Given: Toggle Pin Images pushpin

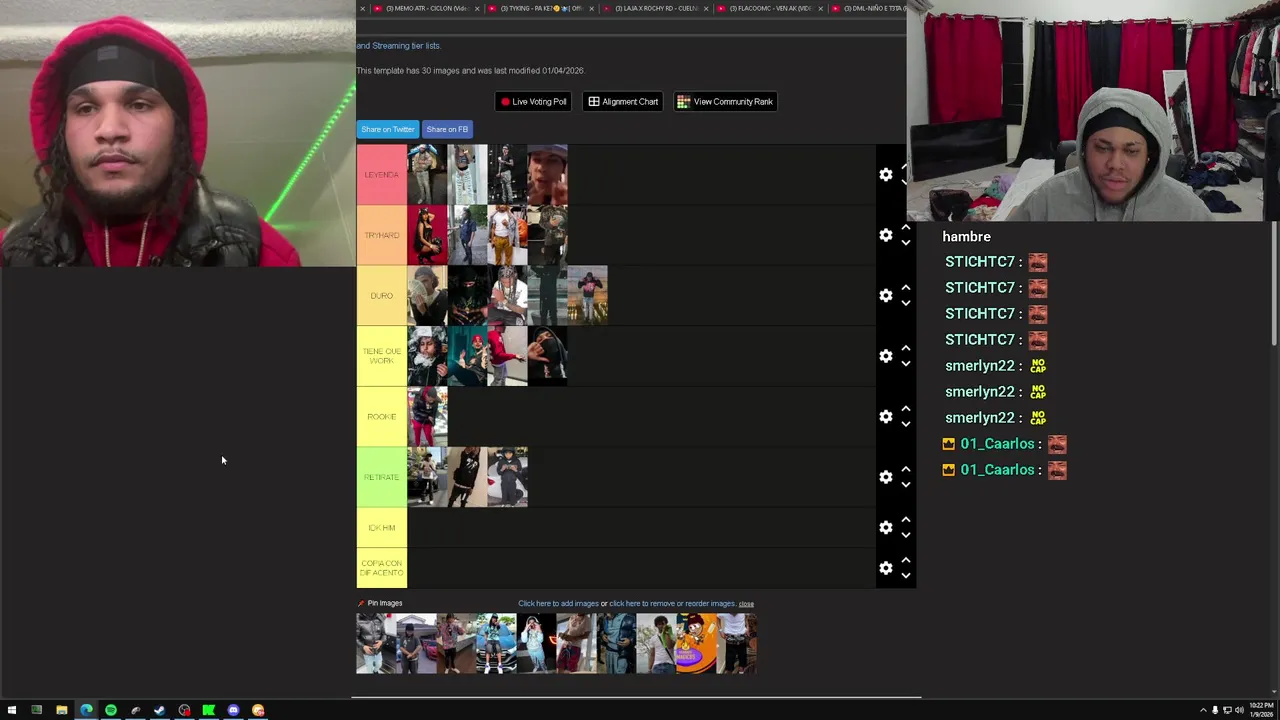Looking at the screenshot, I should coord(361,603).
